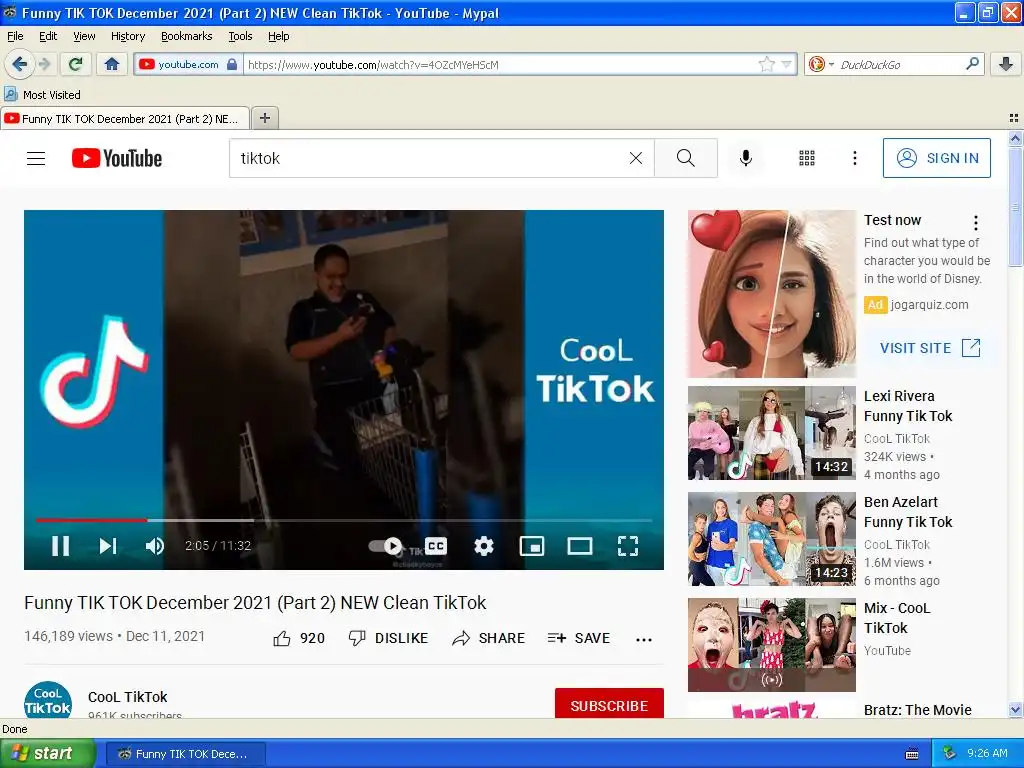Open the Edit menu
Screen dimensions: 1024x768
[x=48, y=36]
